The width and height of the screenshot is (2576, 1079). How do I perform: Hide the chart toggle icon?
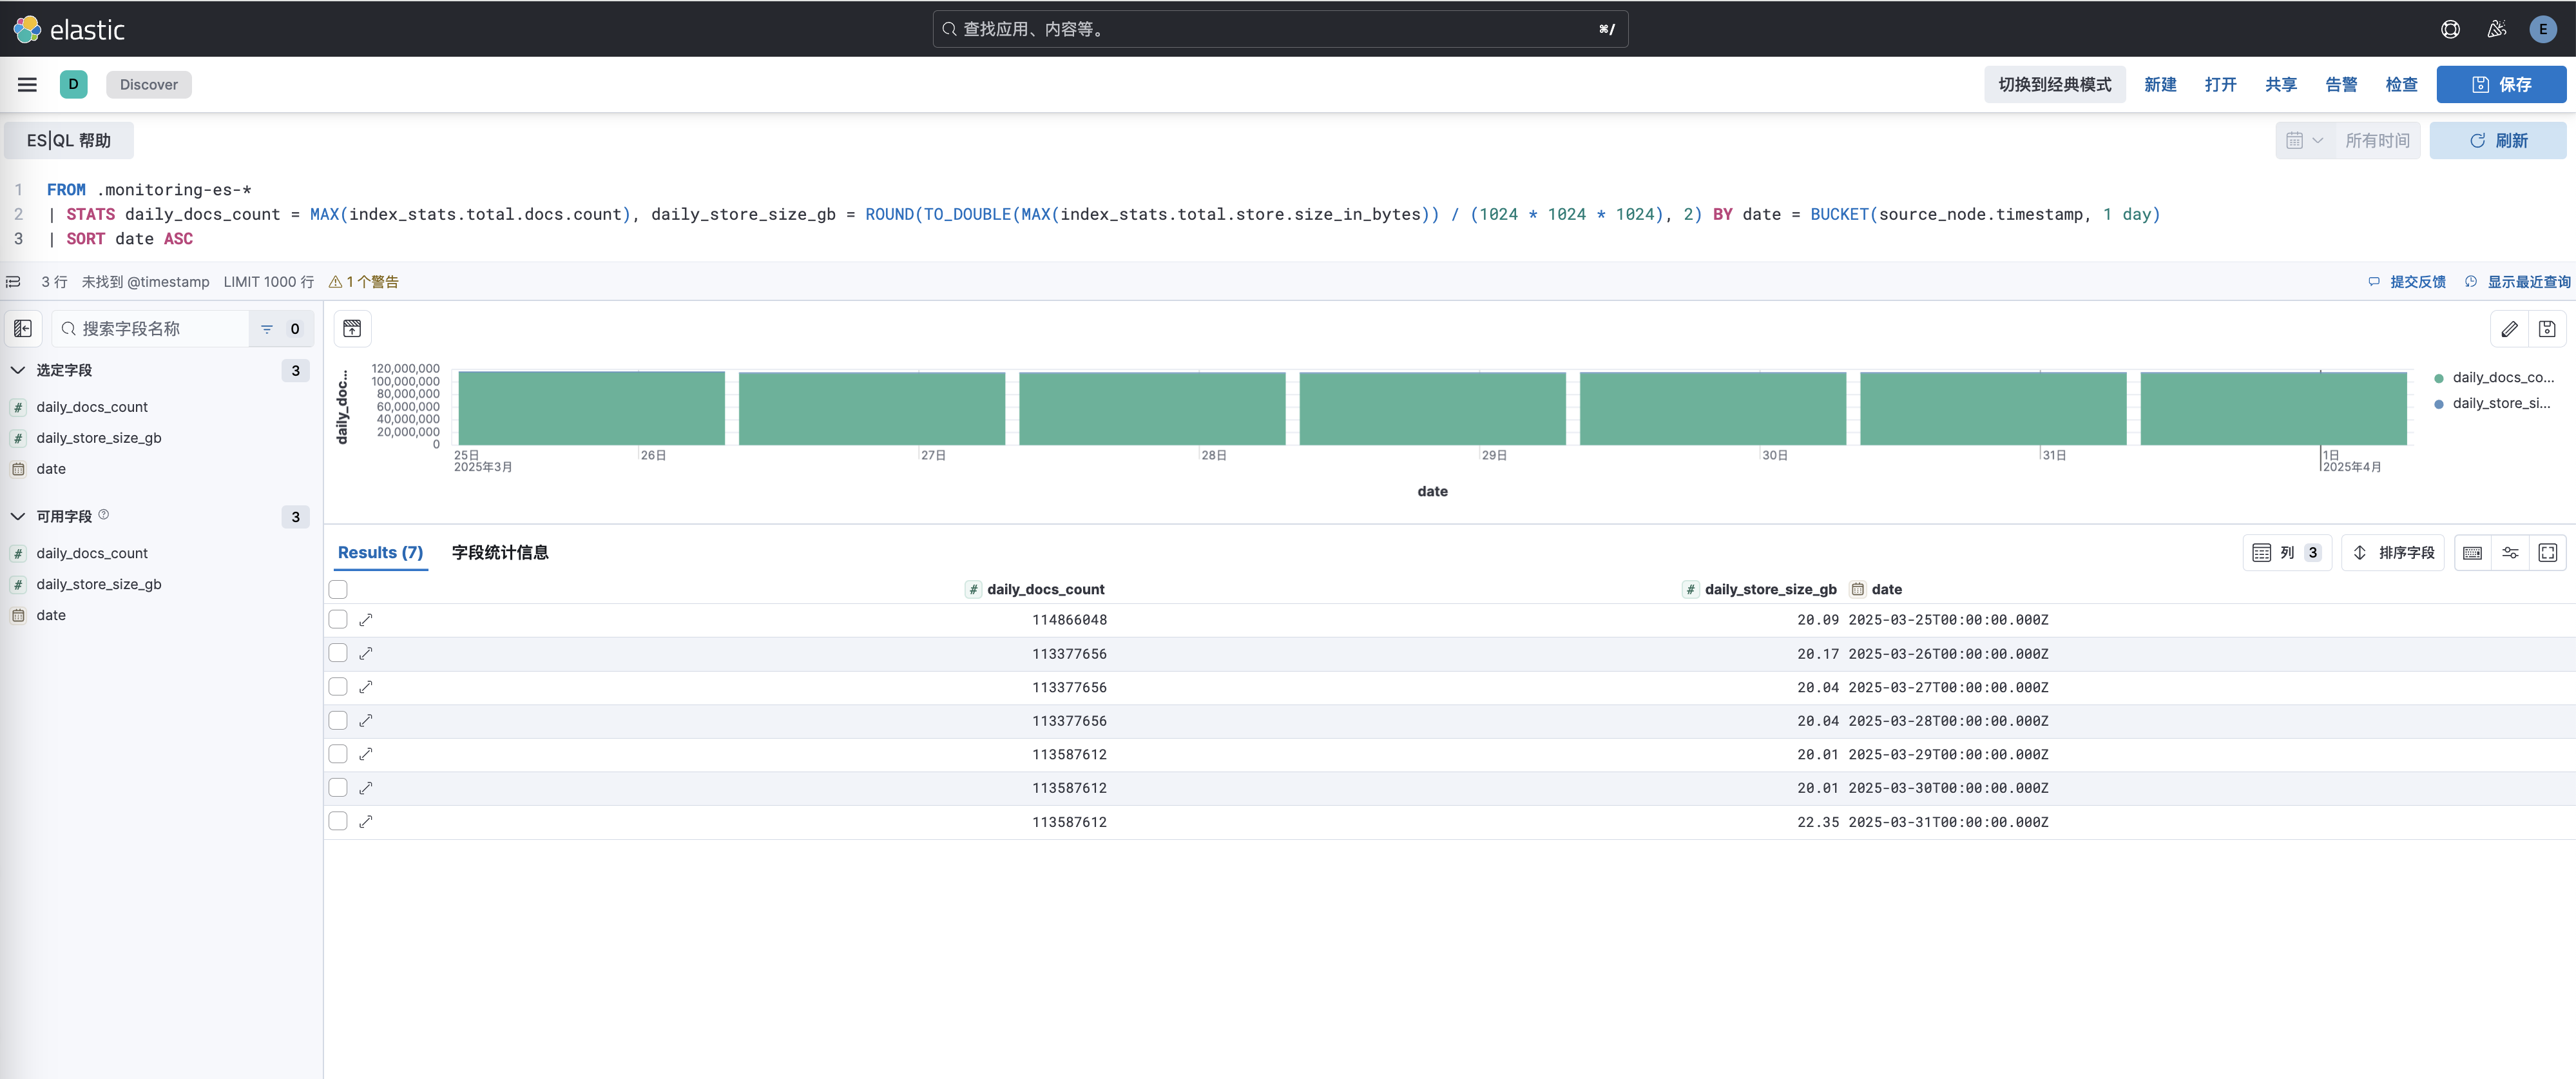[x=352, y=329]
